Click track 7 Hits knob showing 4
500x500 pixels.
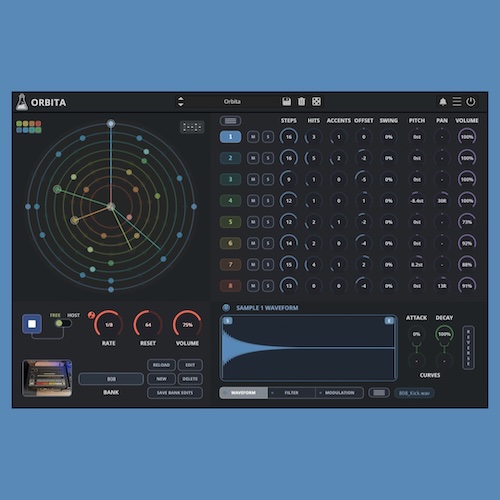[x=314, y=265]
